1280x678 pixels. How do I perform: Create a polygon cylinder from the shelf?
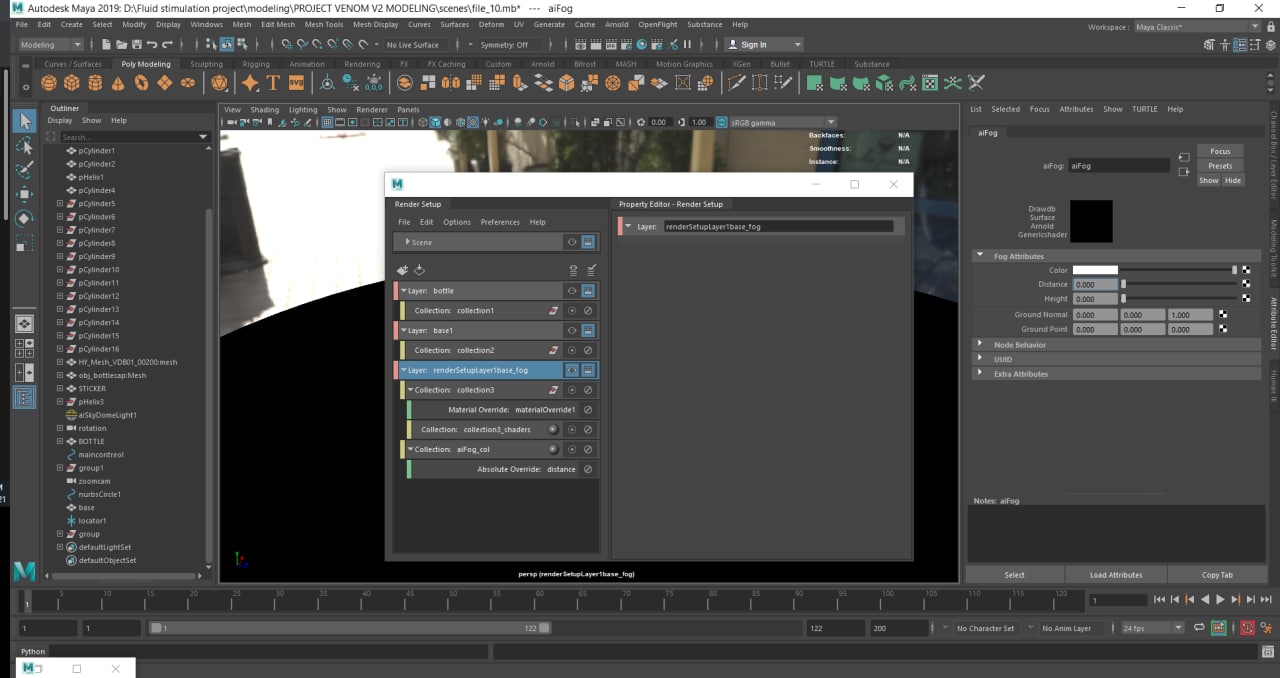(x=97, y=83)
